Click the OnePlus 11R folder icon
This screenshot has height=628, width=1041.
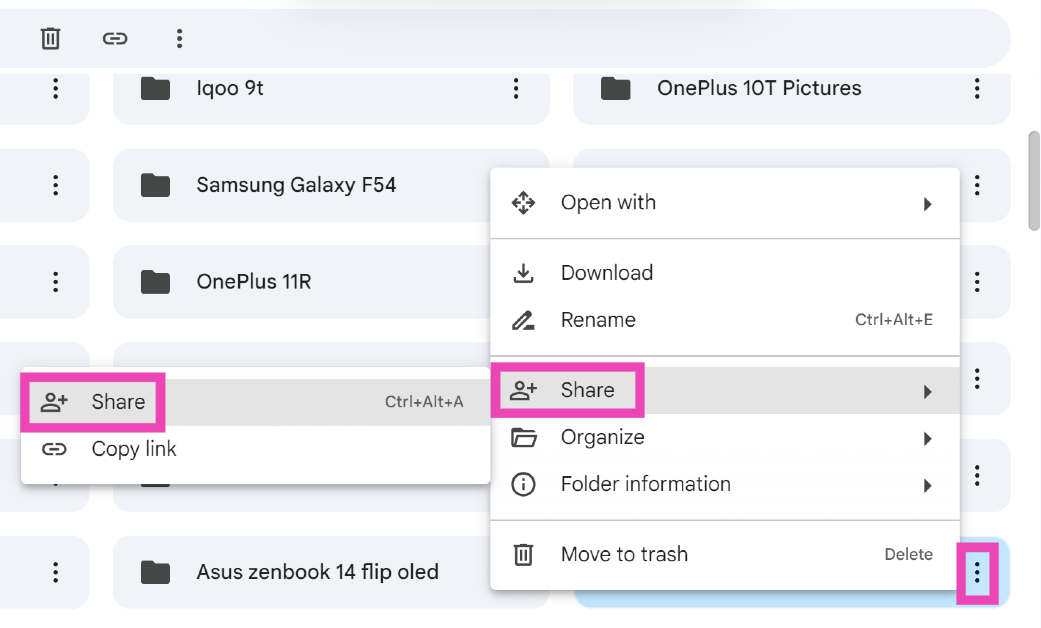pos(155,282)
